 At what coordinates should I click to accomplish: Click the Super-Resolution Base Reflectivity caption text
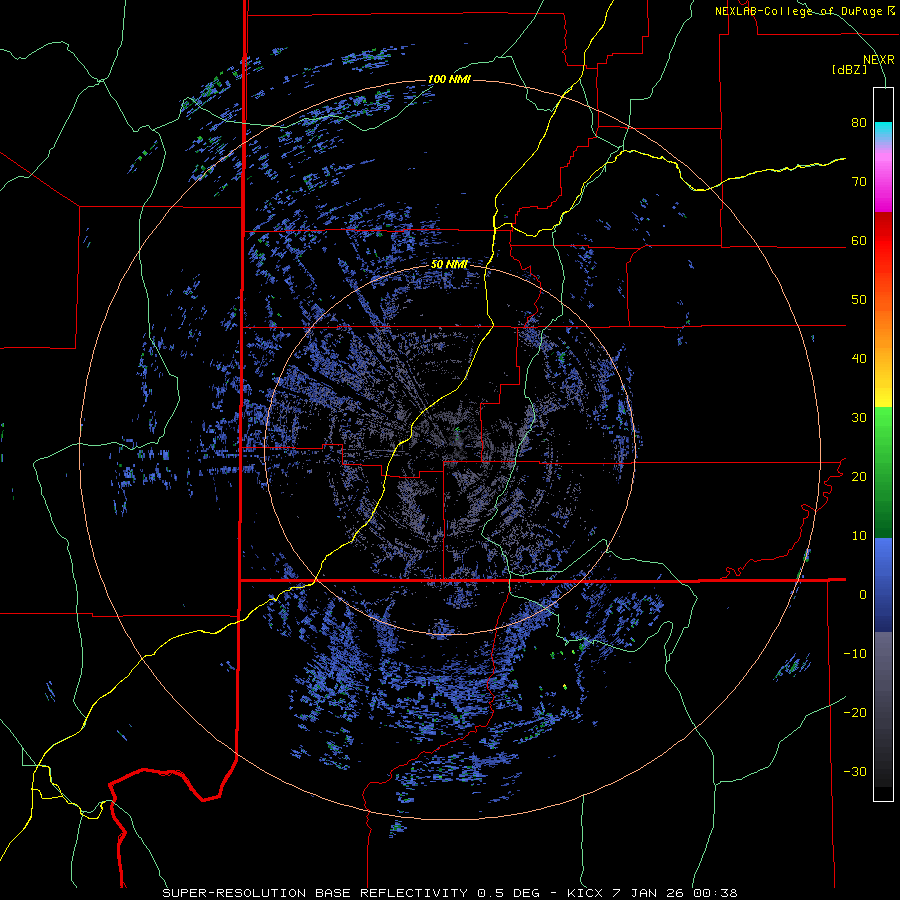tap(351, 893)
